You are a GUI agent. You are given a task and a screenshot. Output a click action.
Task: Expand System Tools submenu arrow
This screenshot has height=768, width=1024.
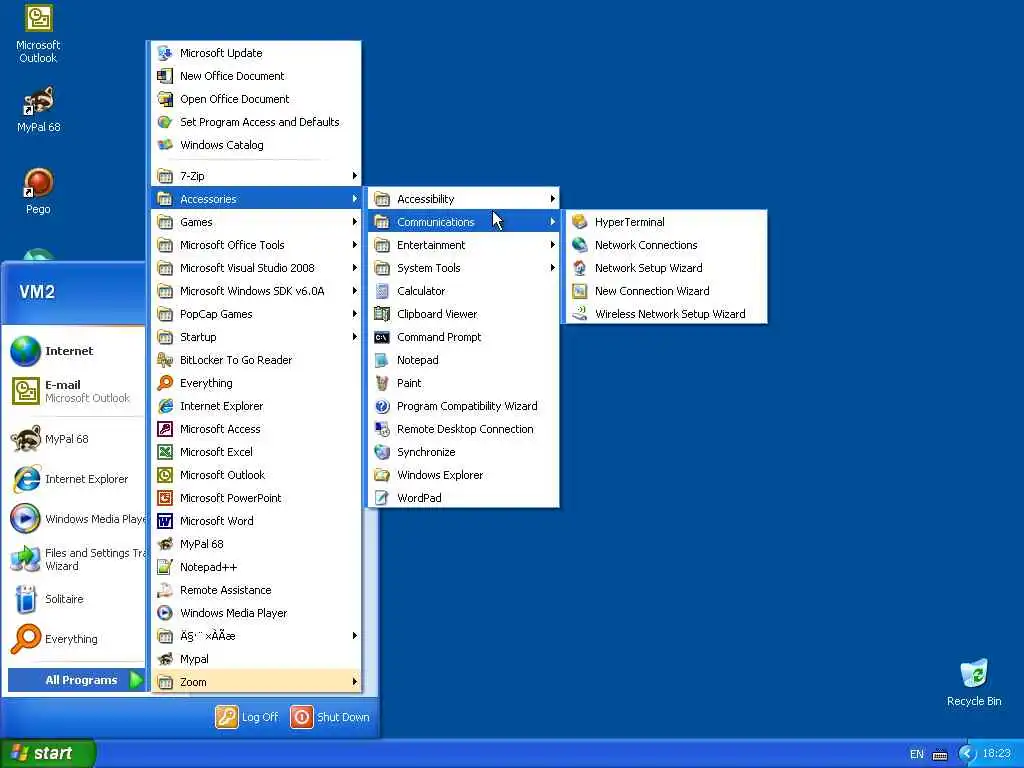point(552,268)
